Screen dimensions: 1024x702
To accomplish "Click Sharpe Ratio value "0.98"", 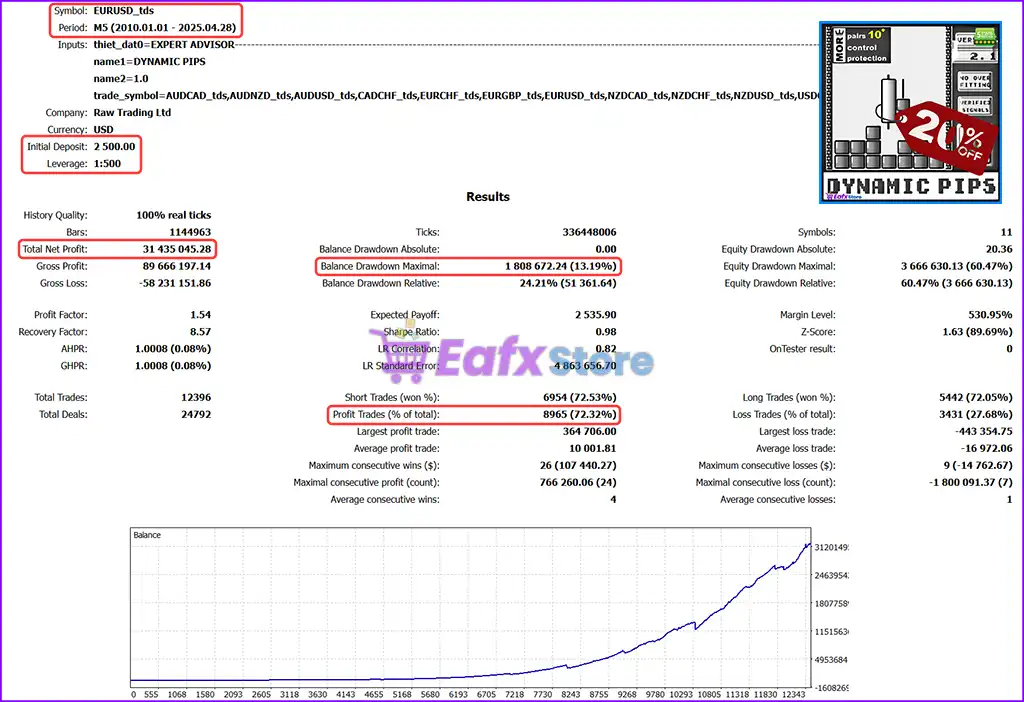I will [605, 331].
